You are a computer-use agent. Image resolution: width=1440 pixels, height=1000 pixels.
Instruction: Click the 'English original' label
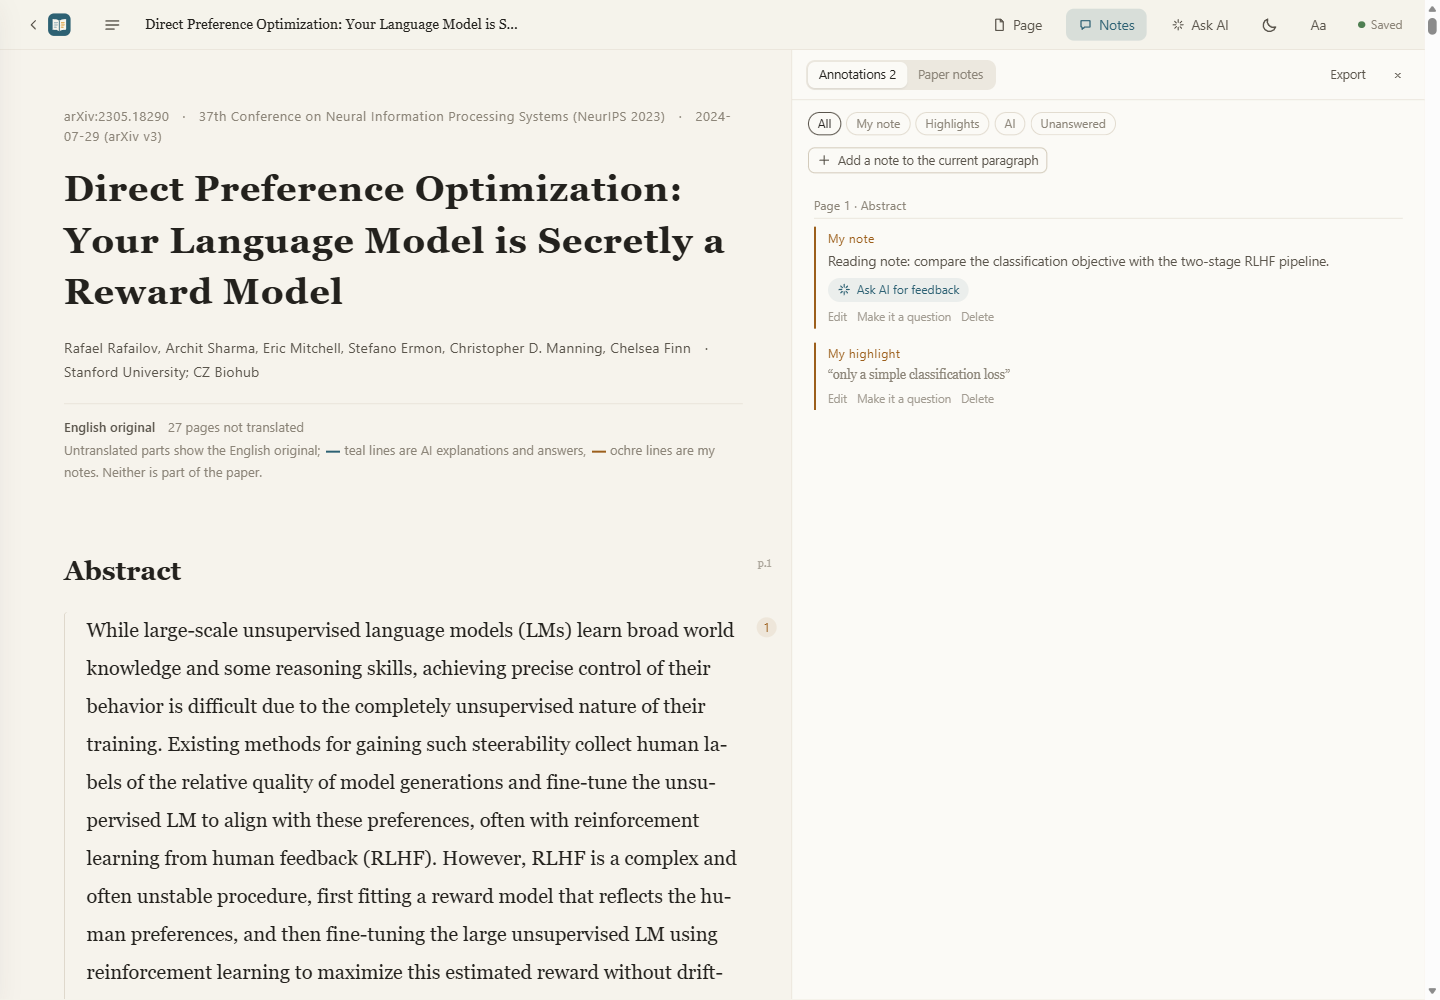[x=109, y=428]
